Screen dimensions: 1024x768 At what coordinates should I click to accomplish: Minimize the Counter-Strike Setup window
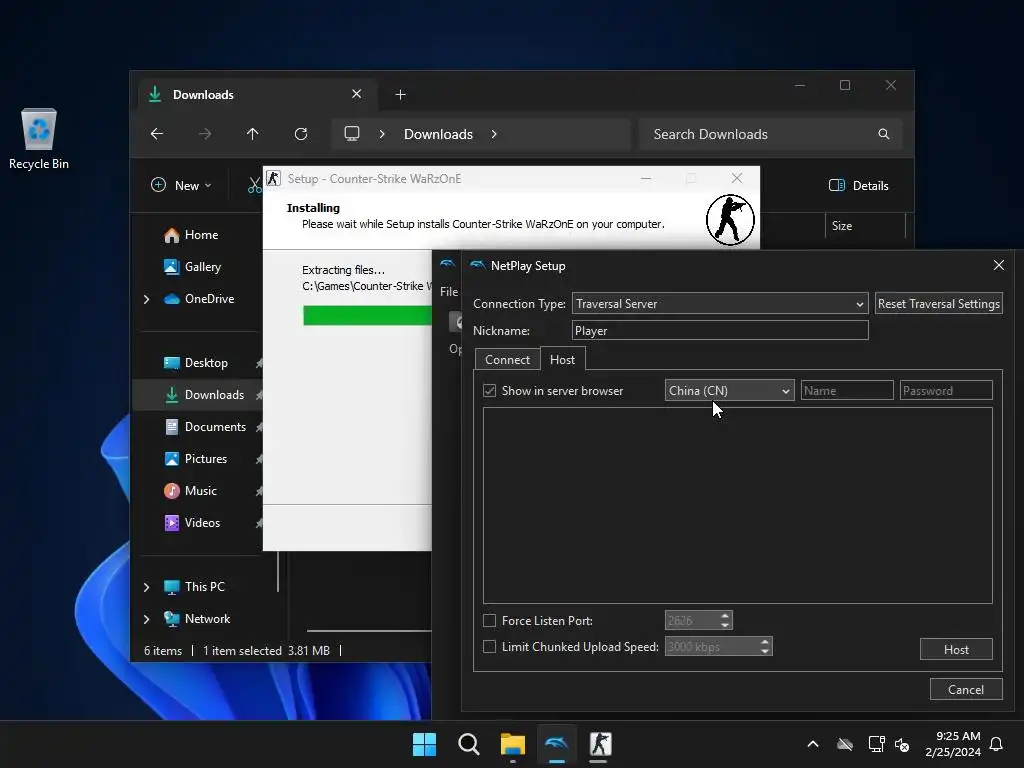(x=646, y=178)
